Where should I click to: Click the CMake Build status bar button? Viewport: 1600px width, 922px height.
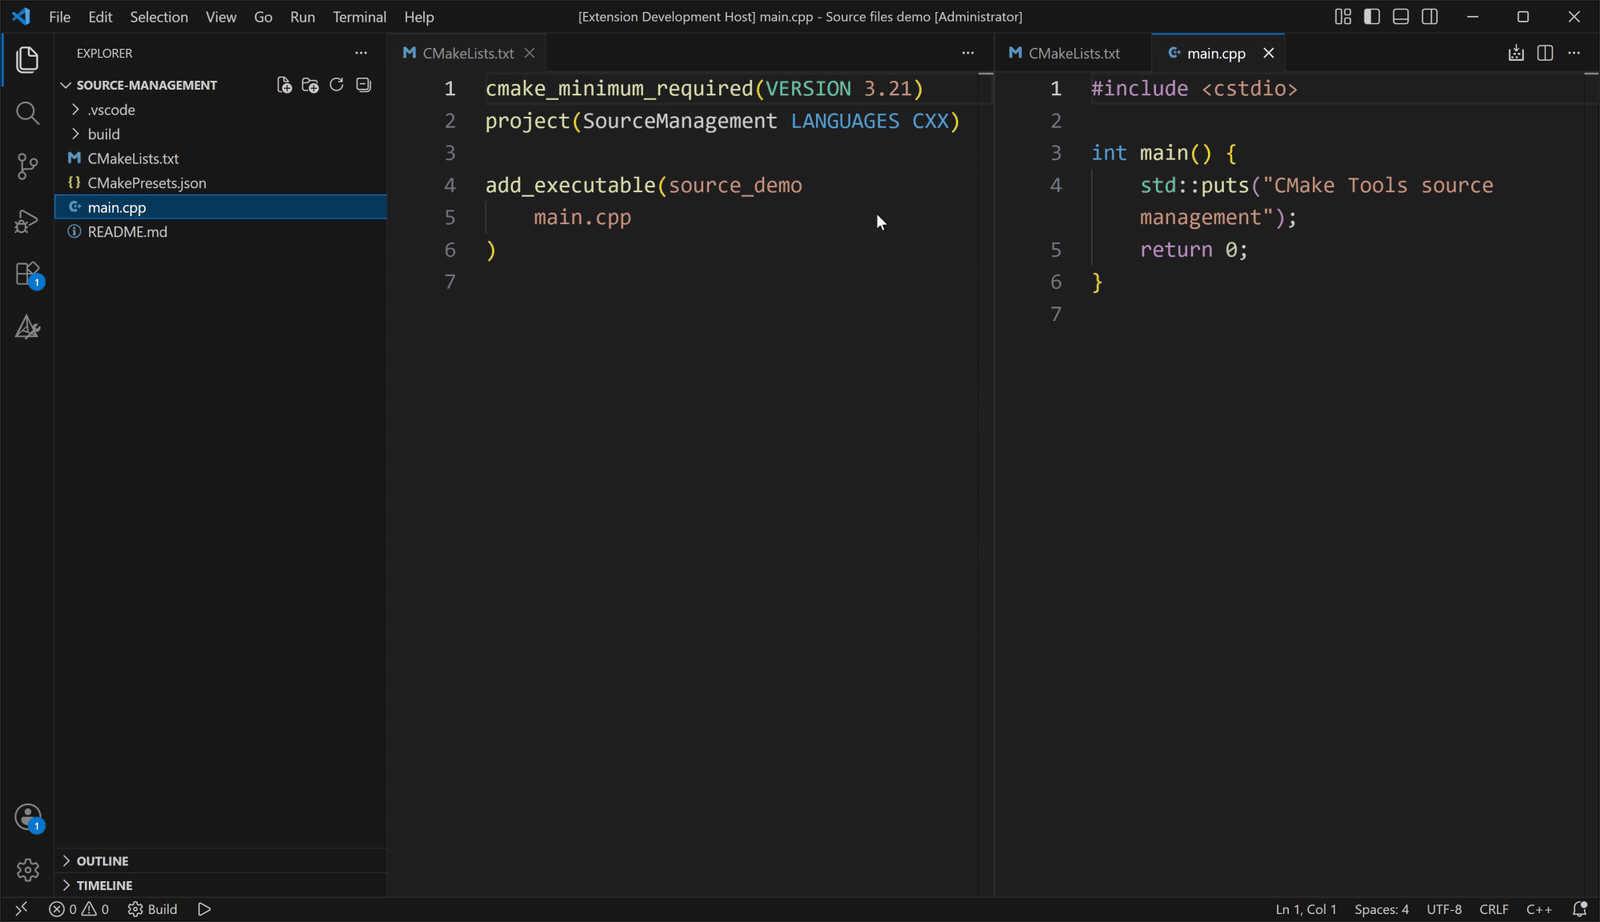point(153,909)
